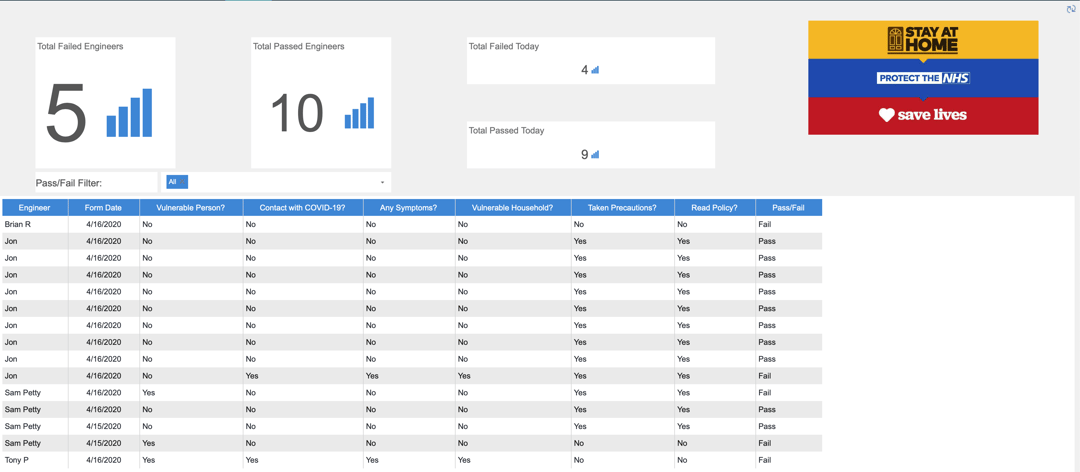The height and width of the screenshot is (472, 1080).
Task: Click the Read Policy? column header
Action: coord(714,207)
